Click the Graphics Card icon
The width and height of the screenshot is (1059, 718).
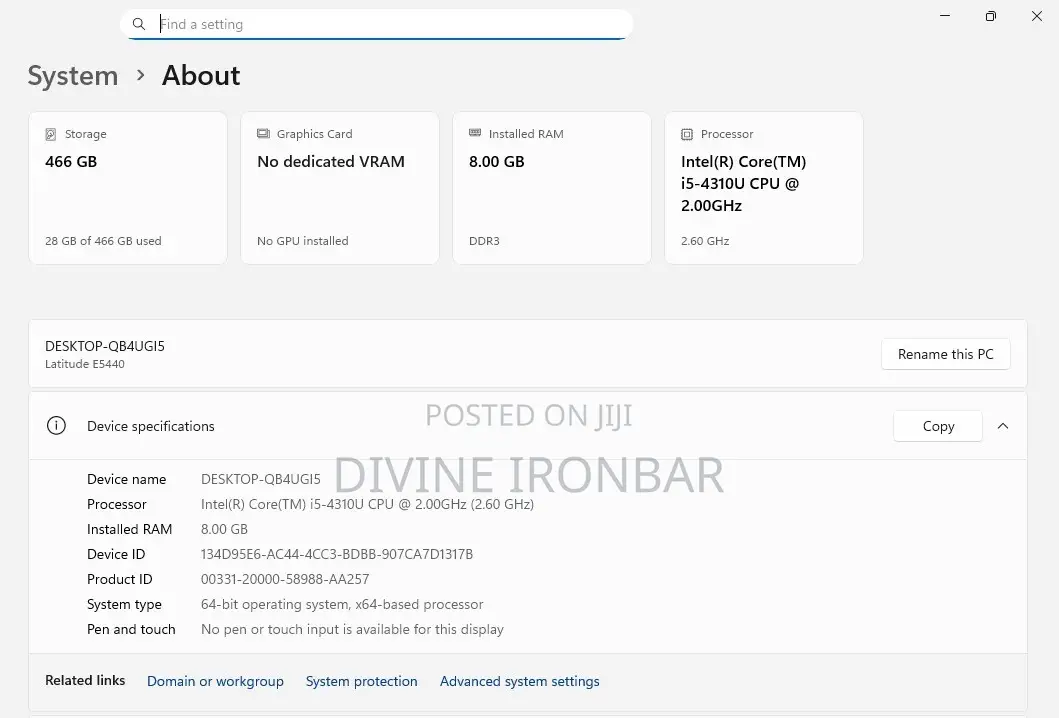tap(263, 134)
